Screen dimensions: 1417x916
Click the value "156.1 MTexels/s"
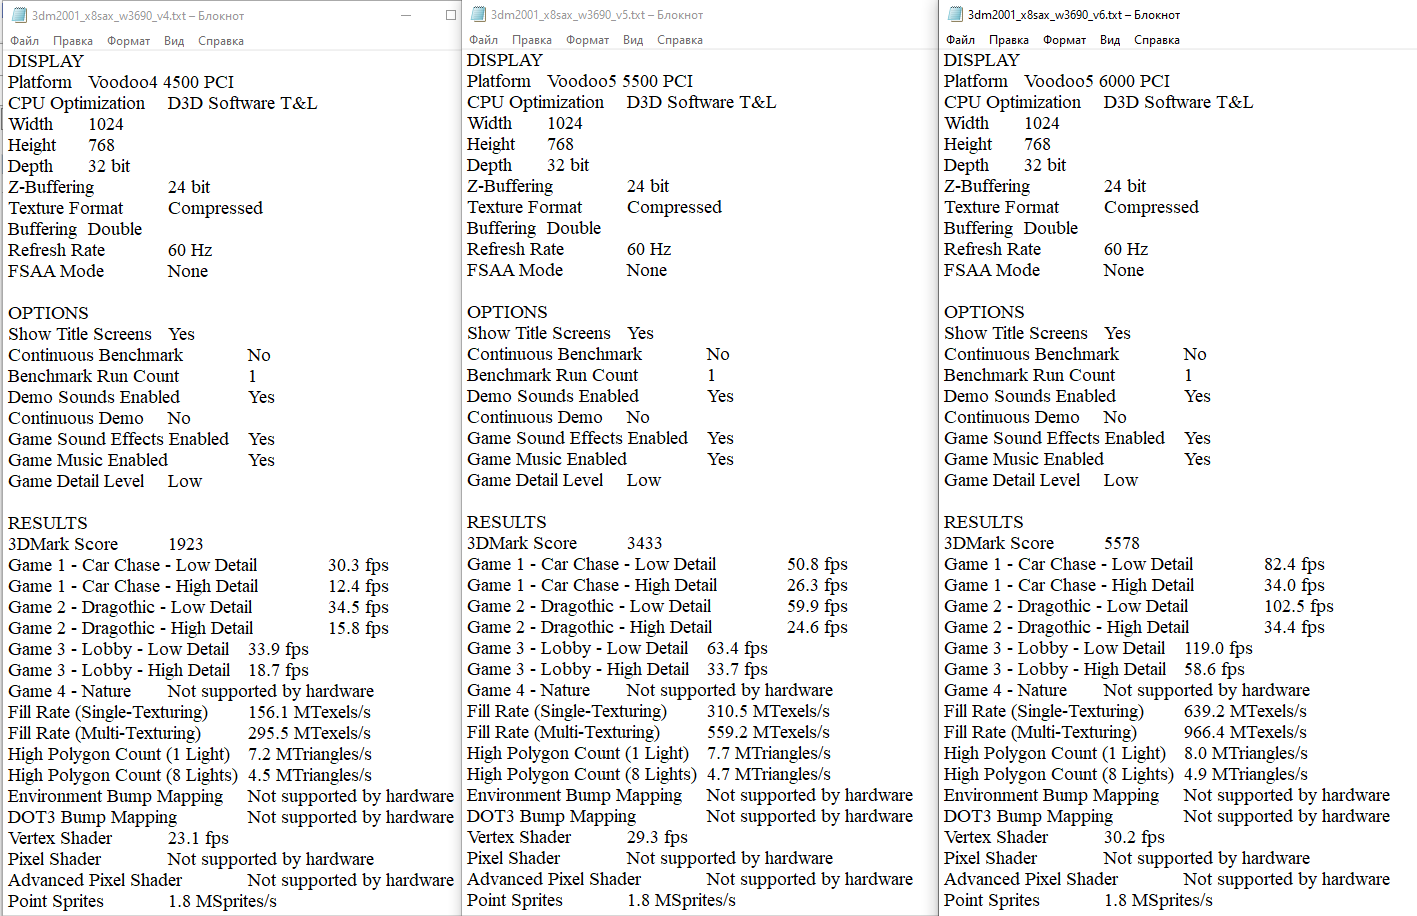[310, 712]
